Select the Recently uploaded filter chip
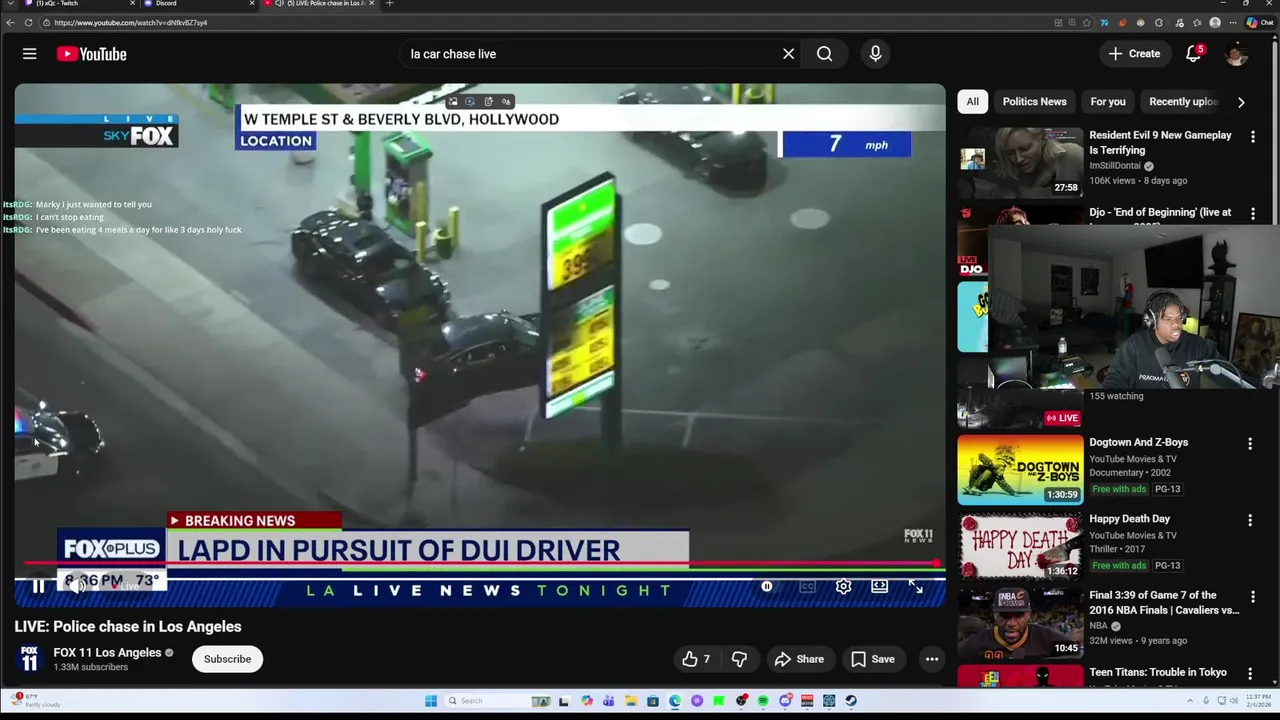 click(x=1183, y=101)
